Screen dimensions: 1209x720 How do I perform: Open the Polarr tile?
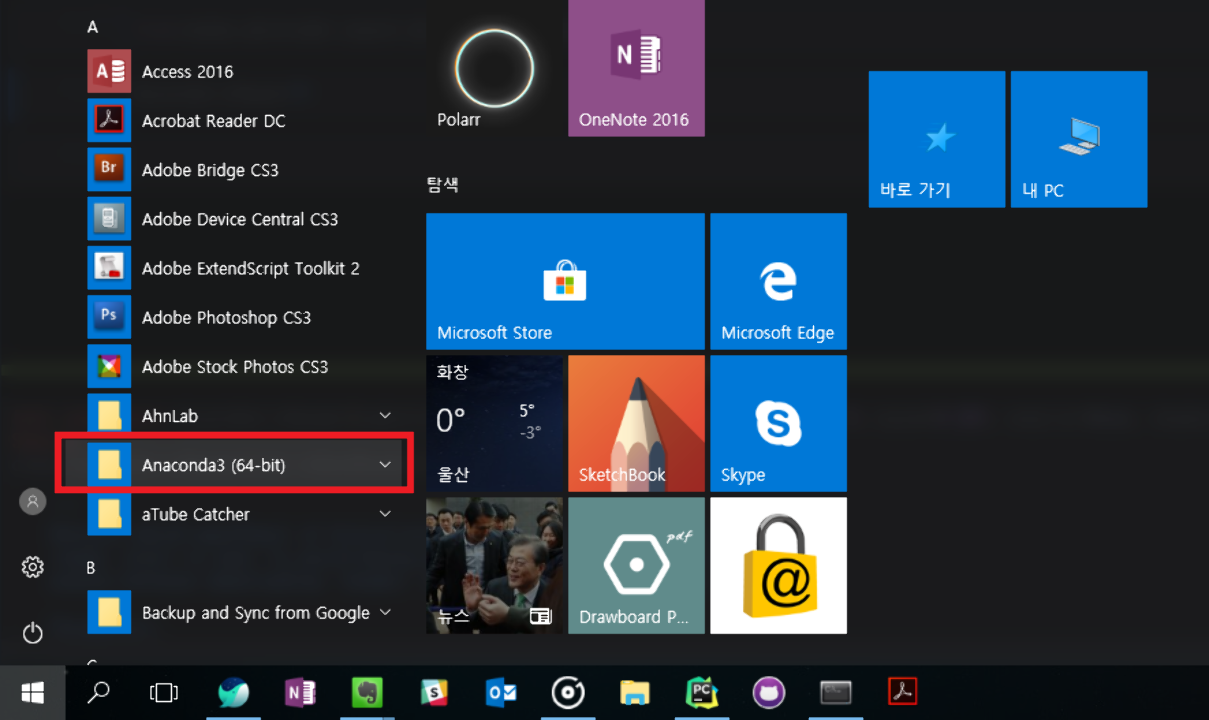click(x=494, y=68)
